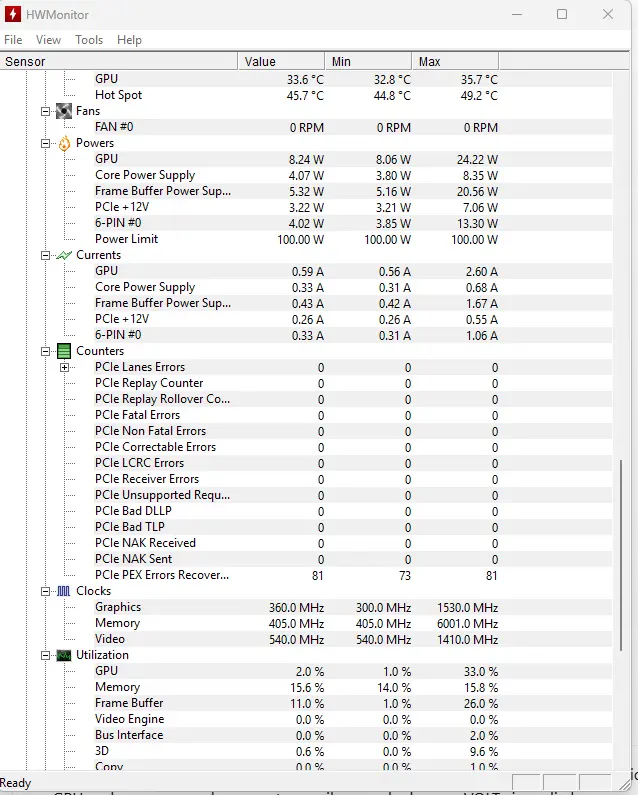638x795 pixels.
Task: Collapse the Counters tree node
Action: [x=46, y=351]
